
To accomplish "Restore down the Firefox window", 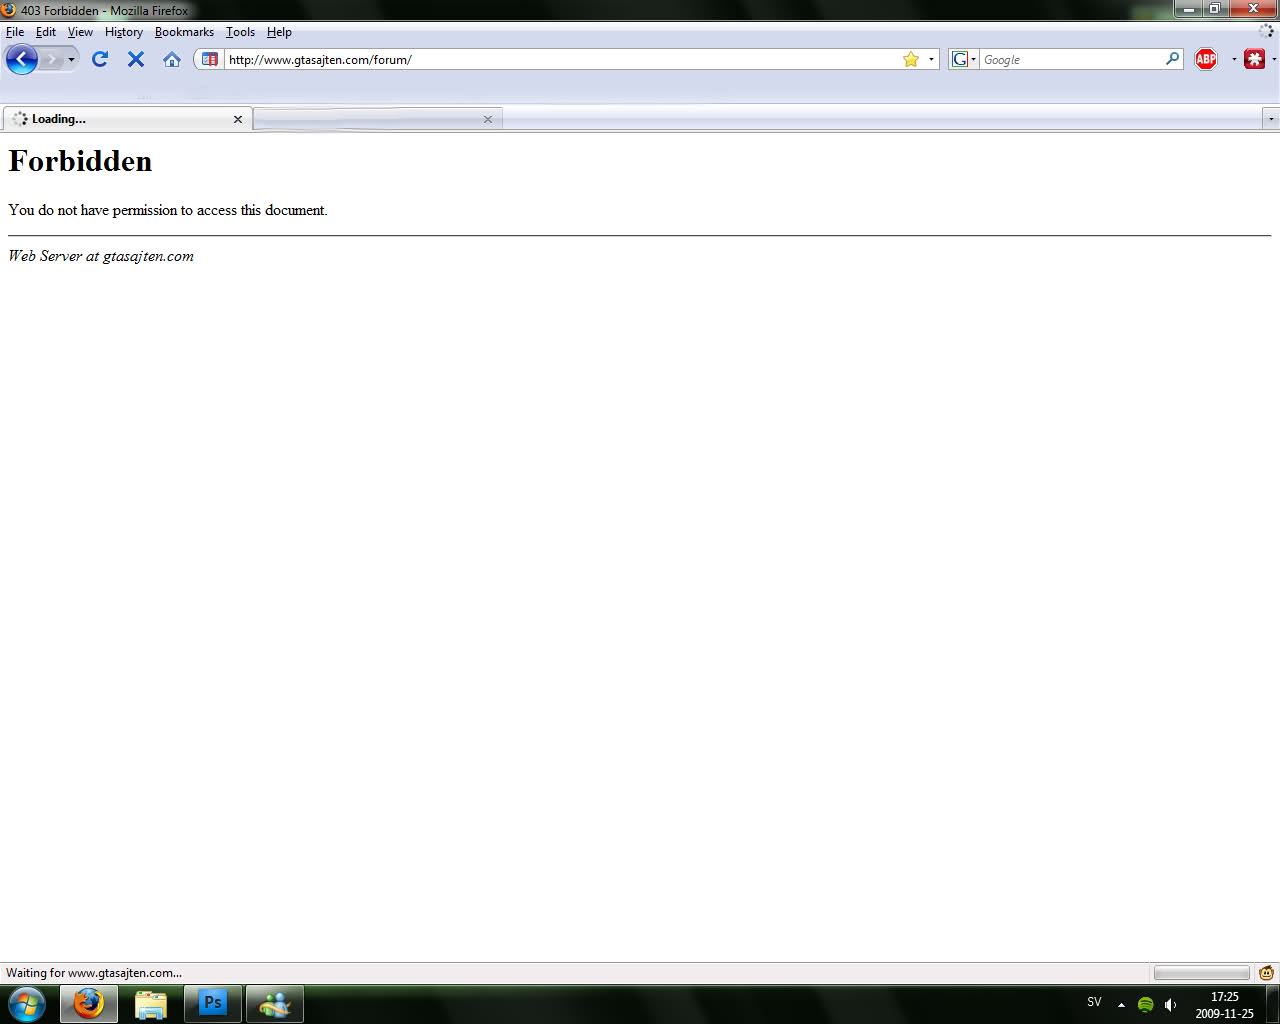I will [1215, 9].
